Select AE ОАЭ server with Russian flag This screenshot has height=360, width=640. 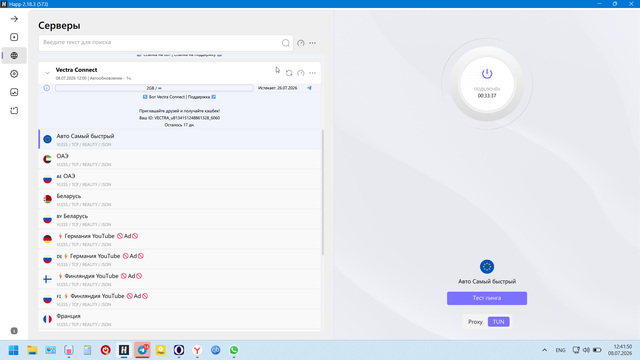[x=180, y=180]
